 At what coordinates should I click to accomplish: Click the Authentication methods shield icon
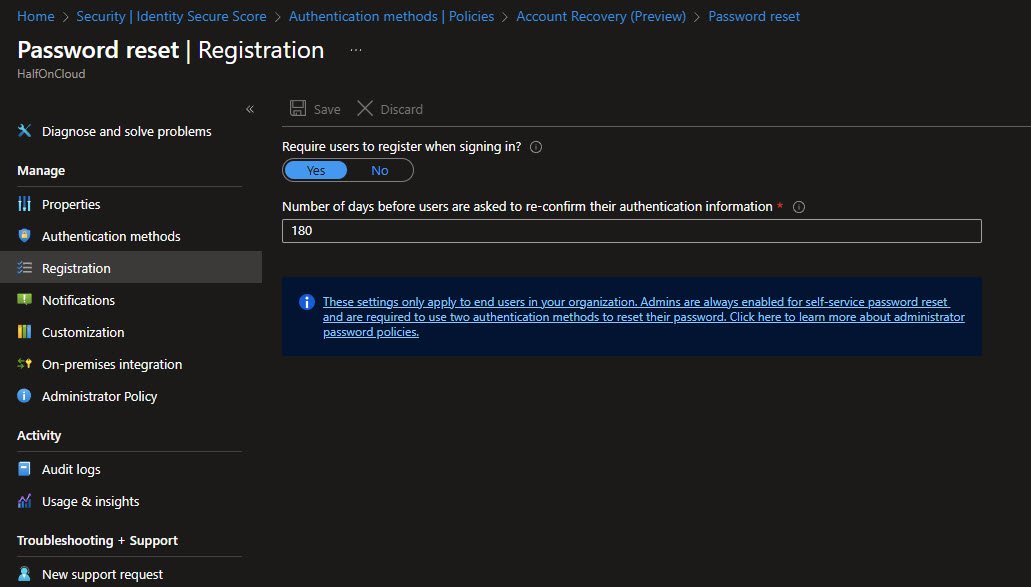click(x=25, y=236)
